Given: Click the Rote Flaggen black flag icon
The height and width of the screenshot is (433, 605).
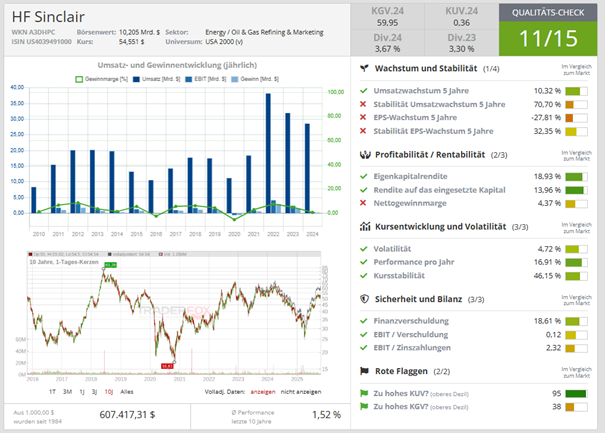Looking at the screenshot, I should pos(366,371).
